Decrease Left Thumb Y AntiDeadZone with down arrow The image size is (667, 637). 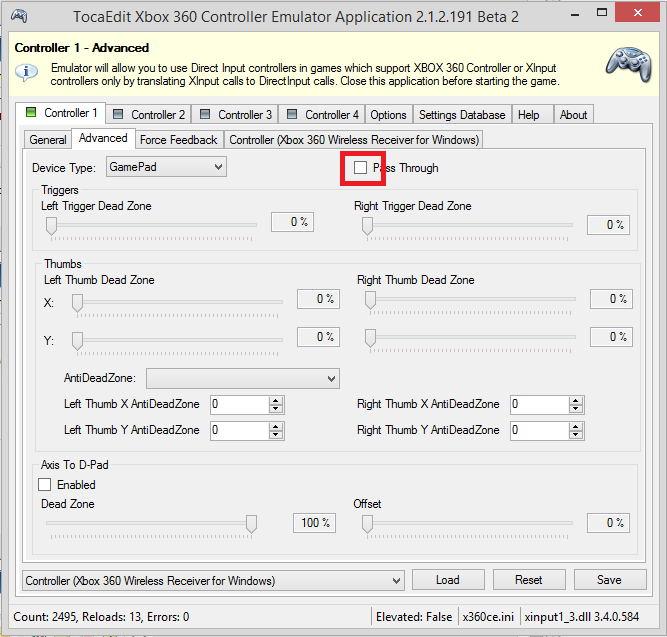pyautogui.click(x=276, y=434)
